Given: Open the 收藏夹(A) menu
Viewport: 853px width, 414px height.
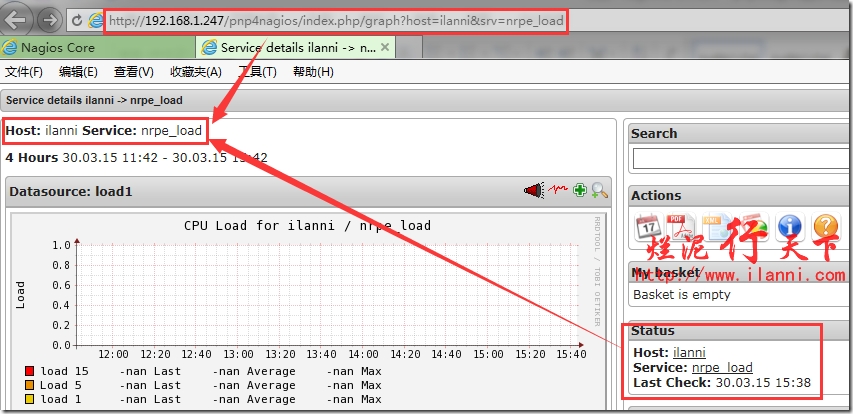Looking at the screenshot, I should click(x=196, y=72).
